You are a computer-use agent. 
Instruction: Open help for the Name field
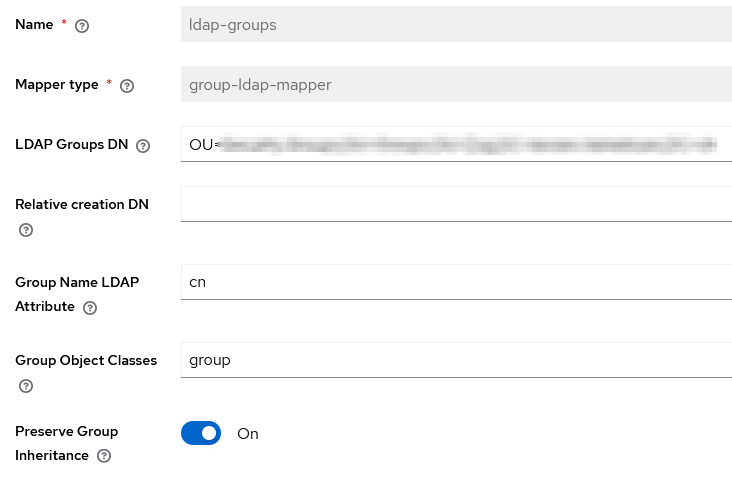coord(82,26)
